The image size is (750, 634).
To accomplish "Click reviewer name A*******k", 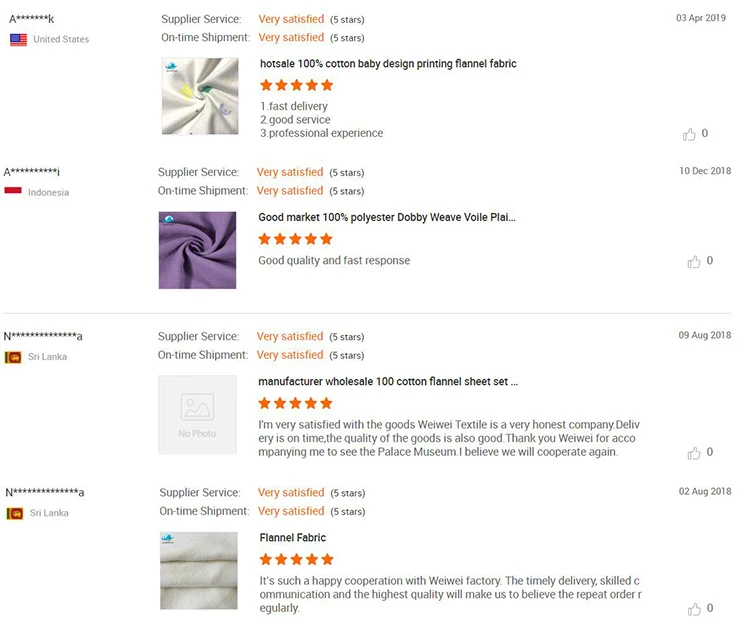I will coord(32,19).
